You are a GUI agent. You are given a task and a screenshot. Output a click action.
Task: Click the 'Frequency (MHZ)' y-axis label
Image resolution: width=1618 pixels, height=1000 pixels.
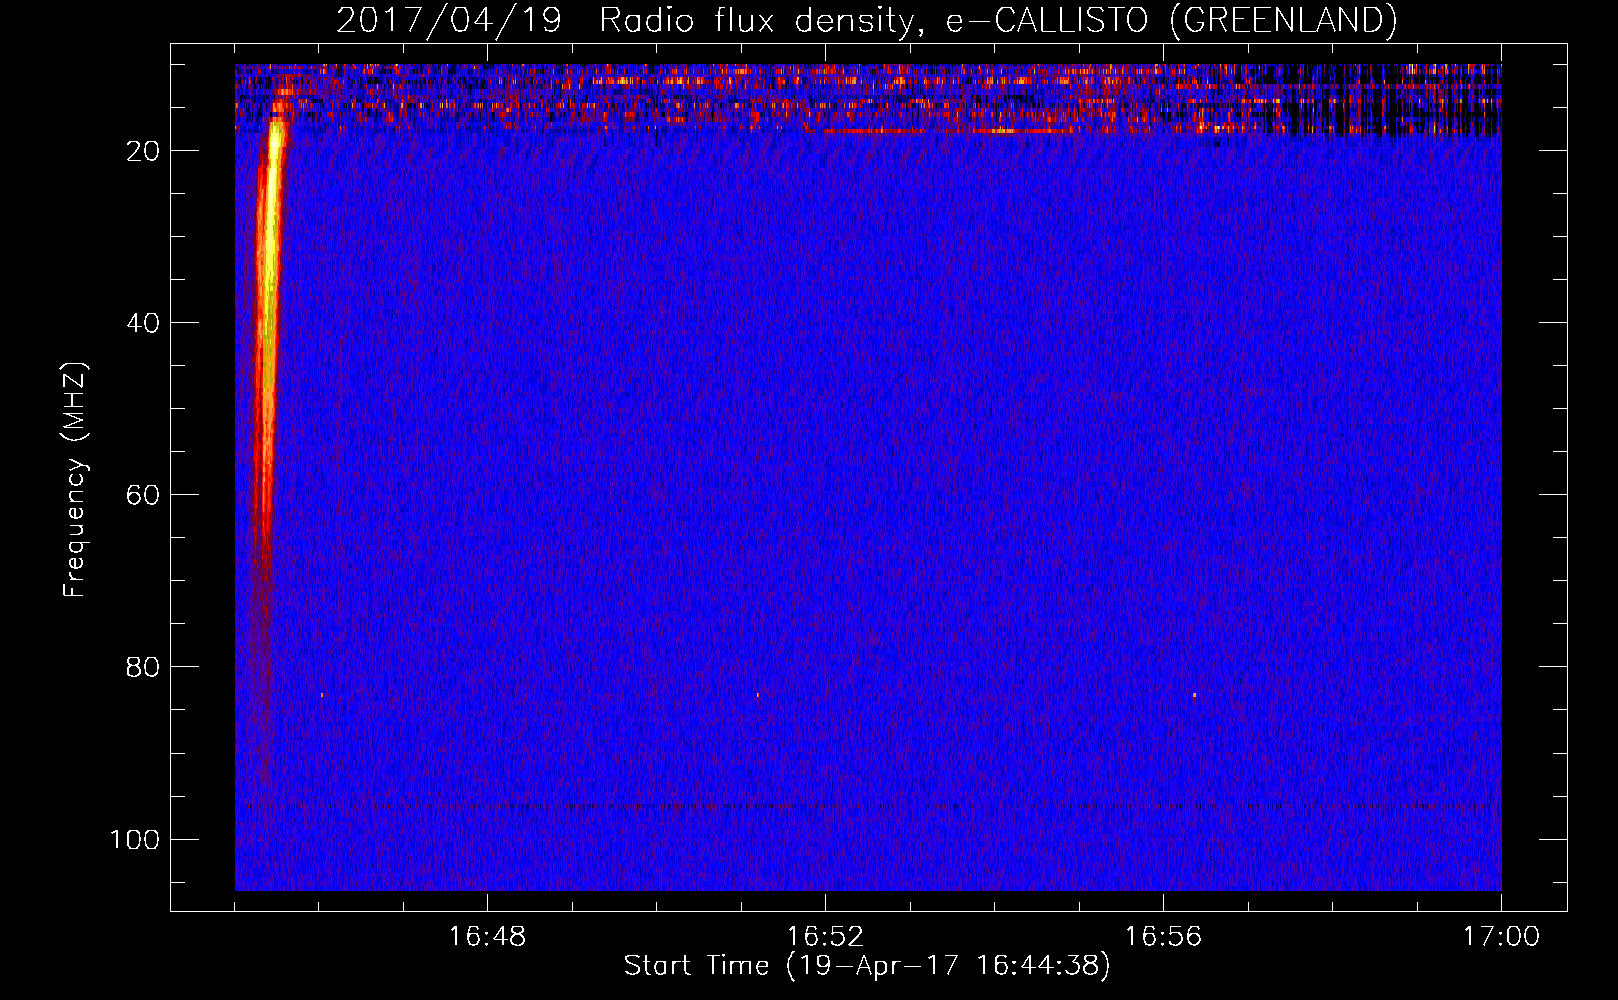75,480
